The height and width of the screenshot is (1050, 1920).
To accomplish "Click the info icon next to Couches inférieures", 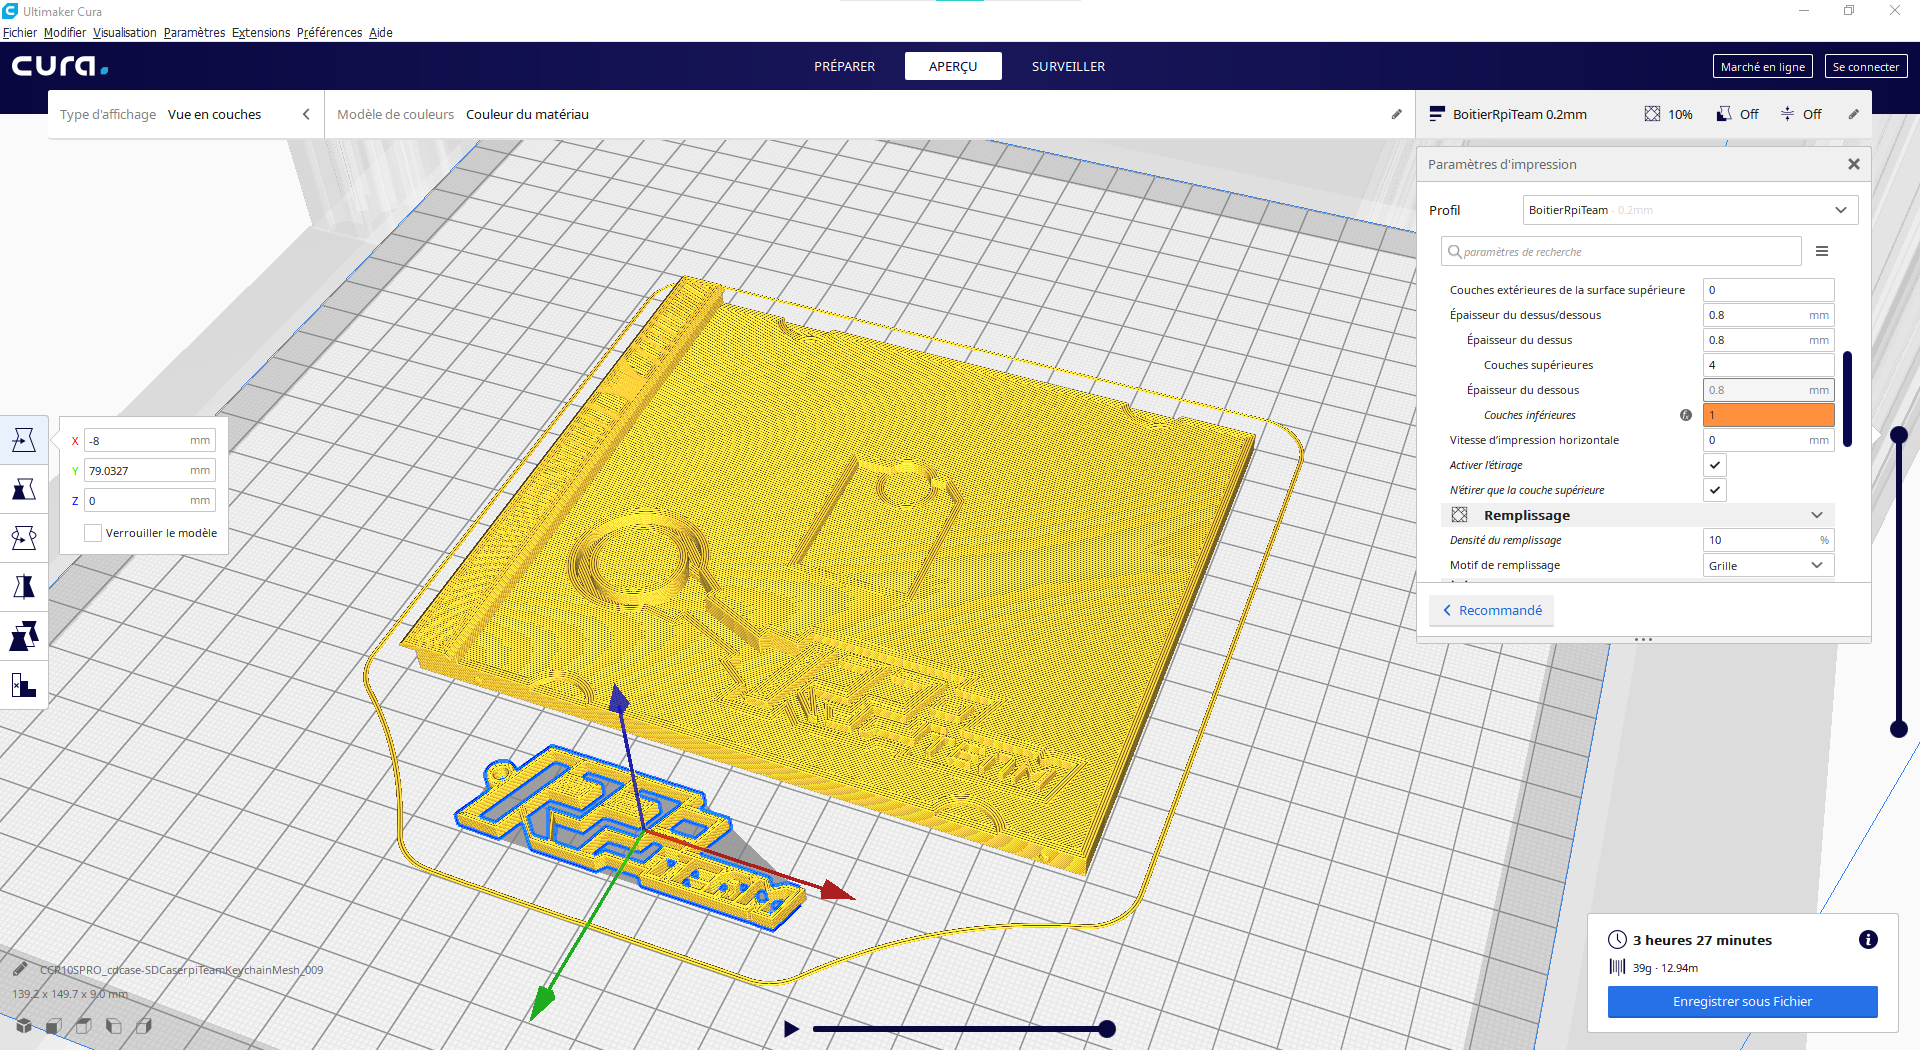I will tap(1686, 415).
